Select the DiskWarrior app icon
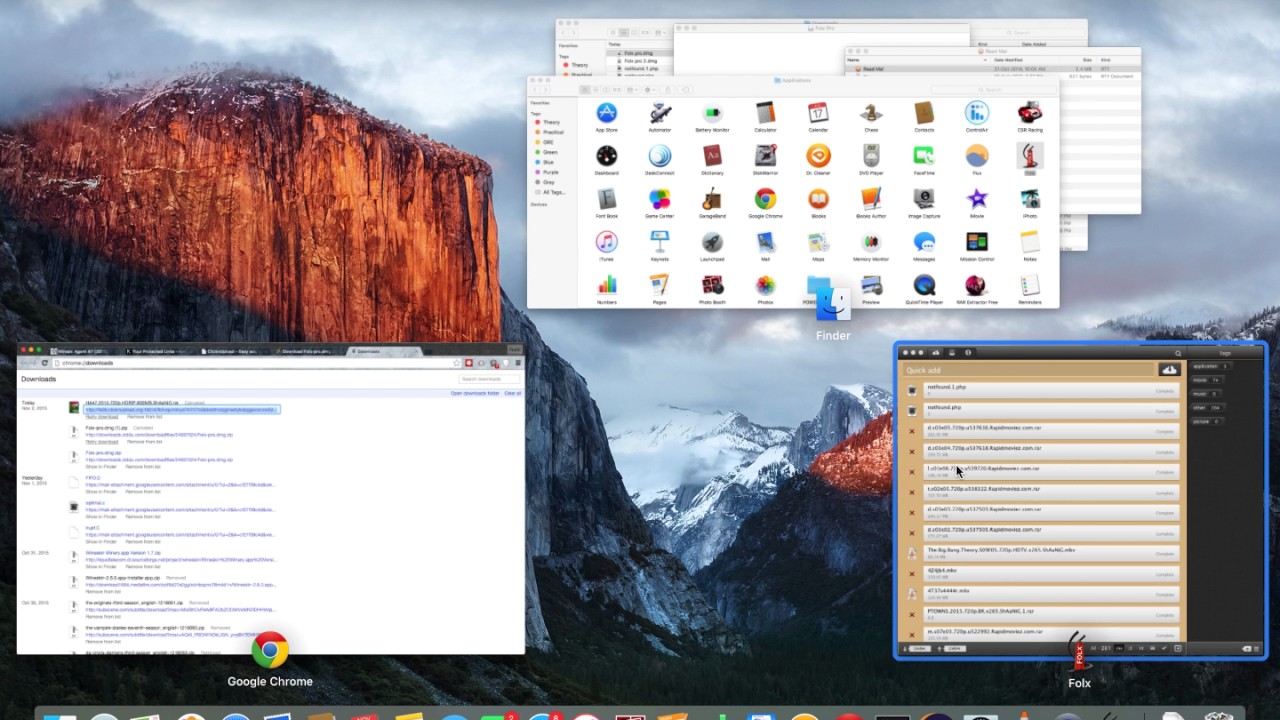 click(765, 156)
